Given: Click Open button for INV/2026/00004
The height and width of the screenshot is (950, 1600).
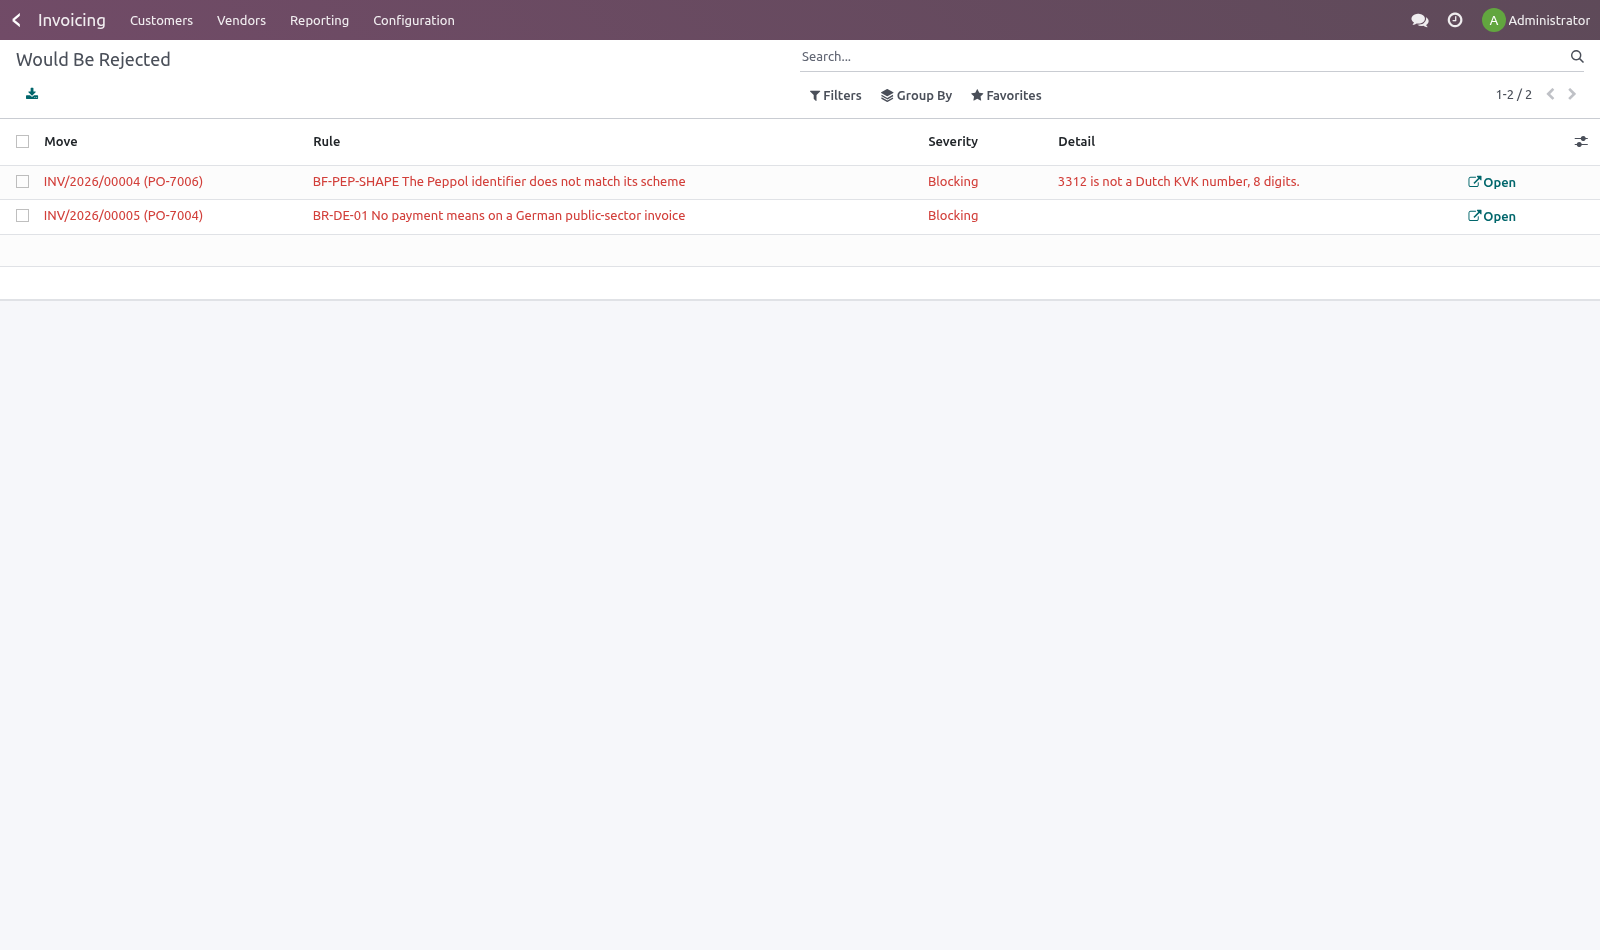Looking at the screenshot, I should (1491, 182).
